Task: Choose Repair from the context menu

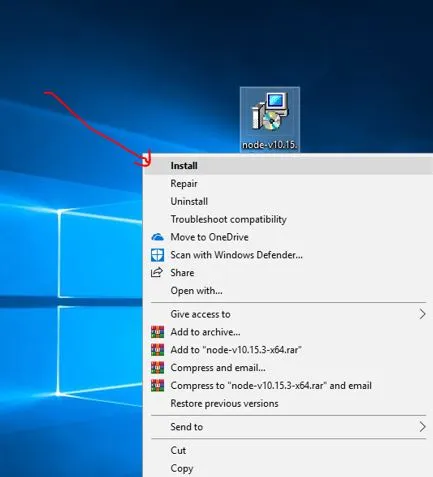Action: pos(288,184)
